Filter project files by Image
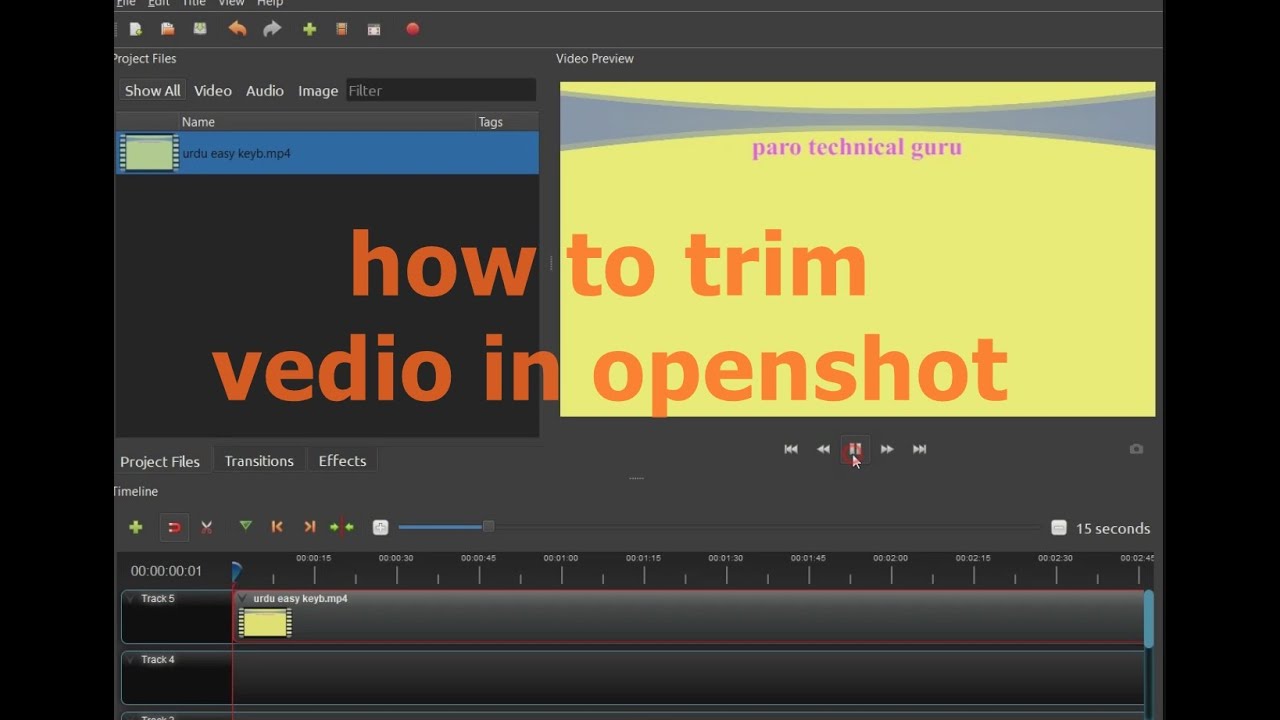 318,90
